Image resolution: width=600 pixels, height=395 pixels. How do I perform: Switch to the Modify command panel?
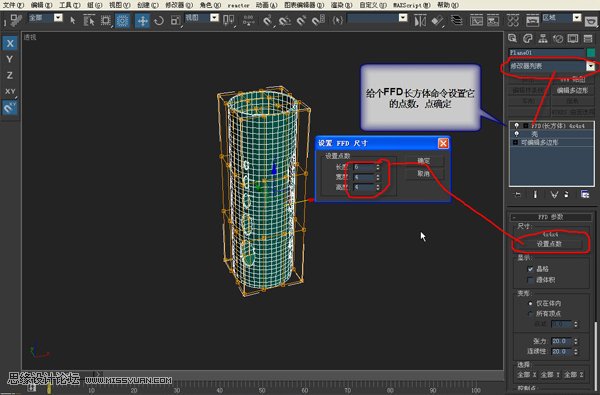point(528,38)
